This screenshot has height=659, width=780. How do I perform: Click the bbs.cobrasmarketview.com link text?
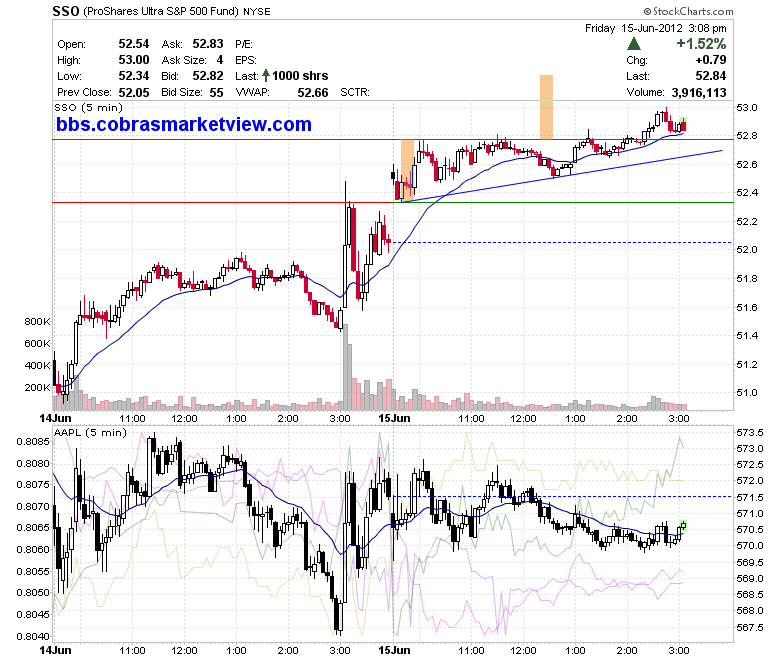coord(184,124)
